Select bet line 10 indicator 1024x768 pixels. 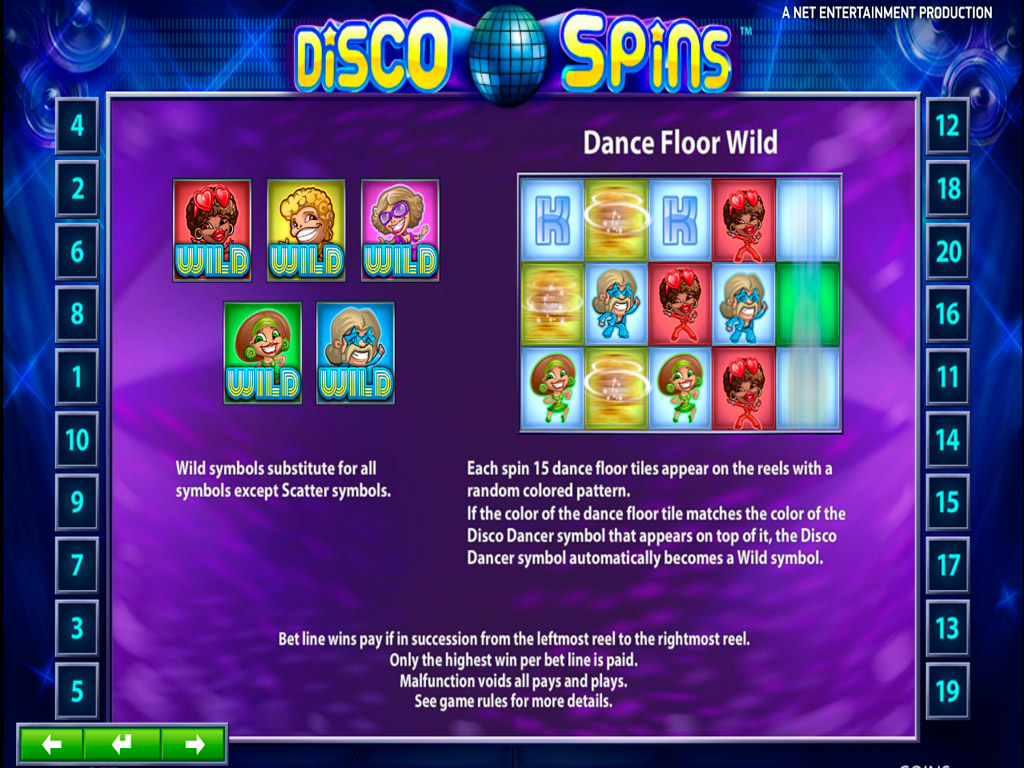pos(77,440)
